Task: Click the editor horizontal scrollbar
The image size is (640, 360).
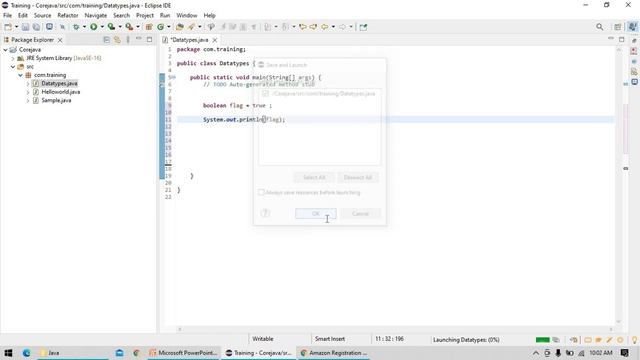Action: click(x=395, y=329)
